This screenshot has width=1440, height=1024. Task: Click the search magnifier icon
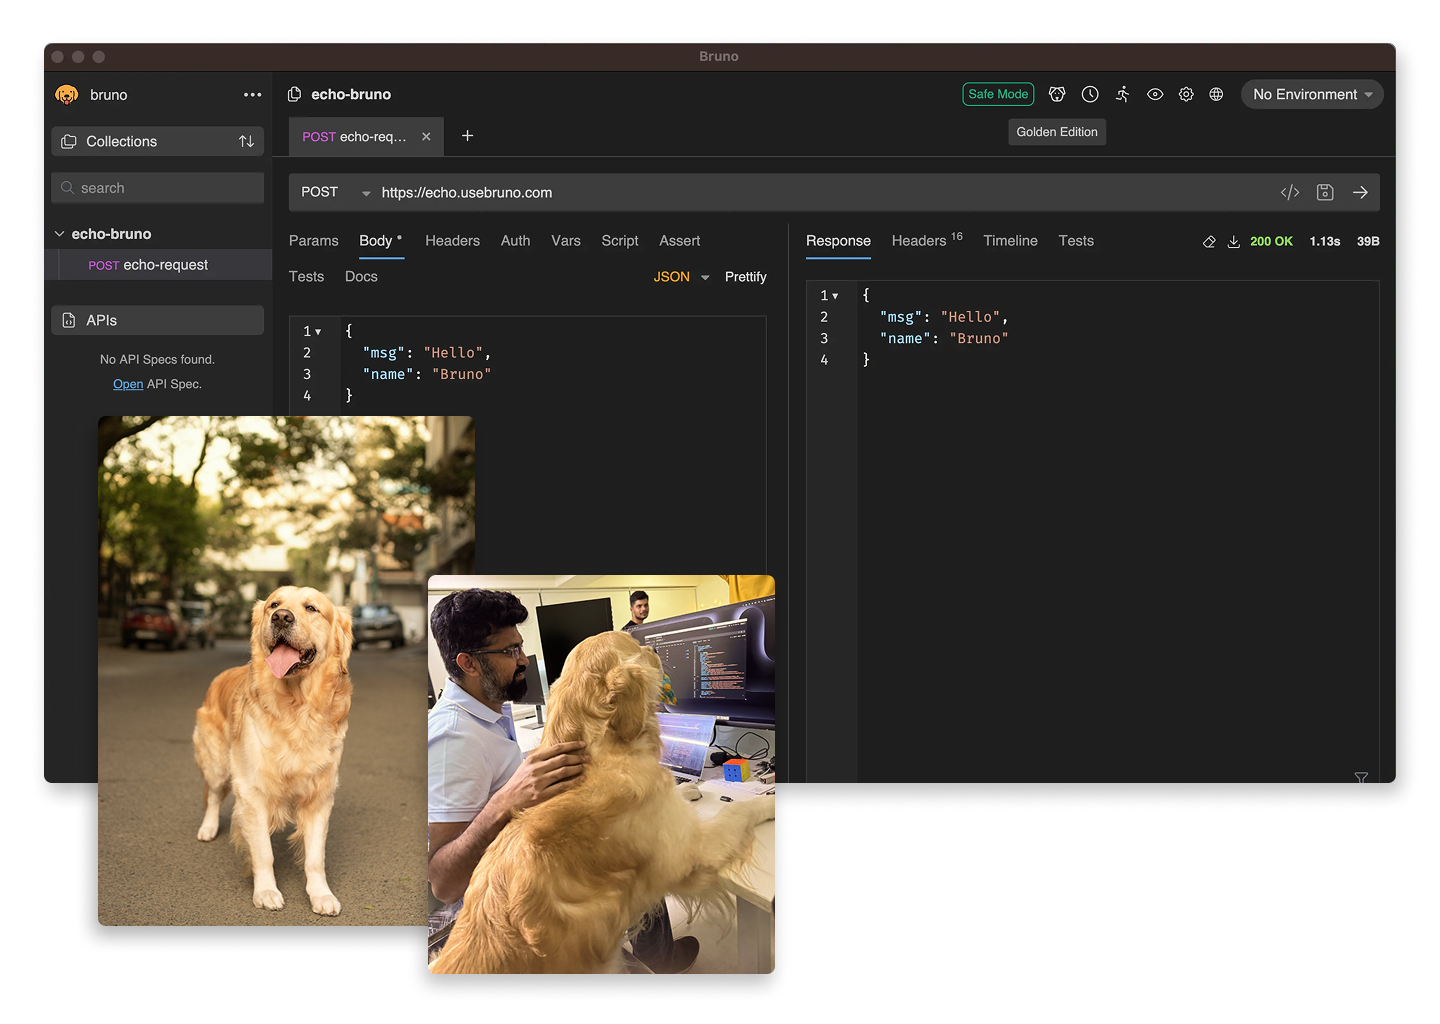pyautogui.click(x=67, y=188)
